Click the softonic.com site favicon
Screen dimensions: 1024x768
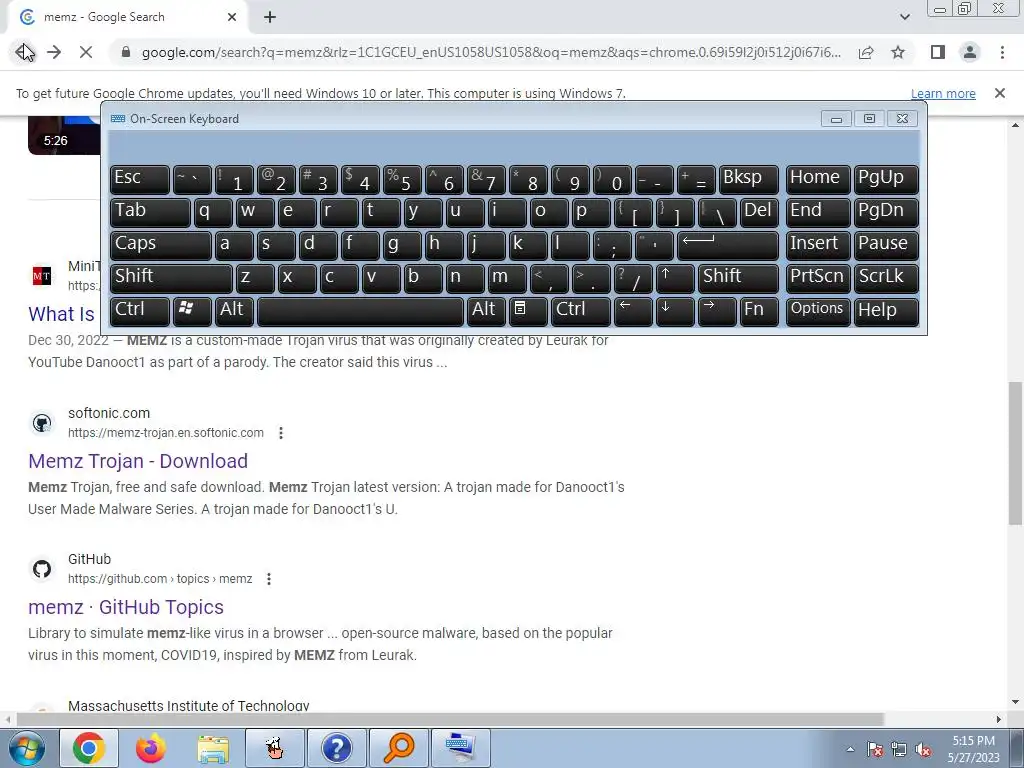coord(42,423)
